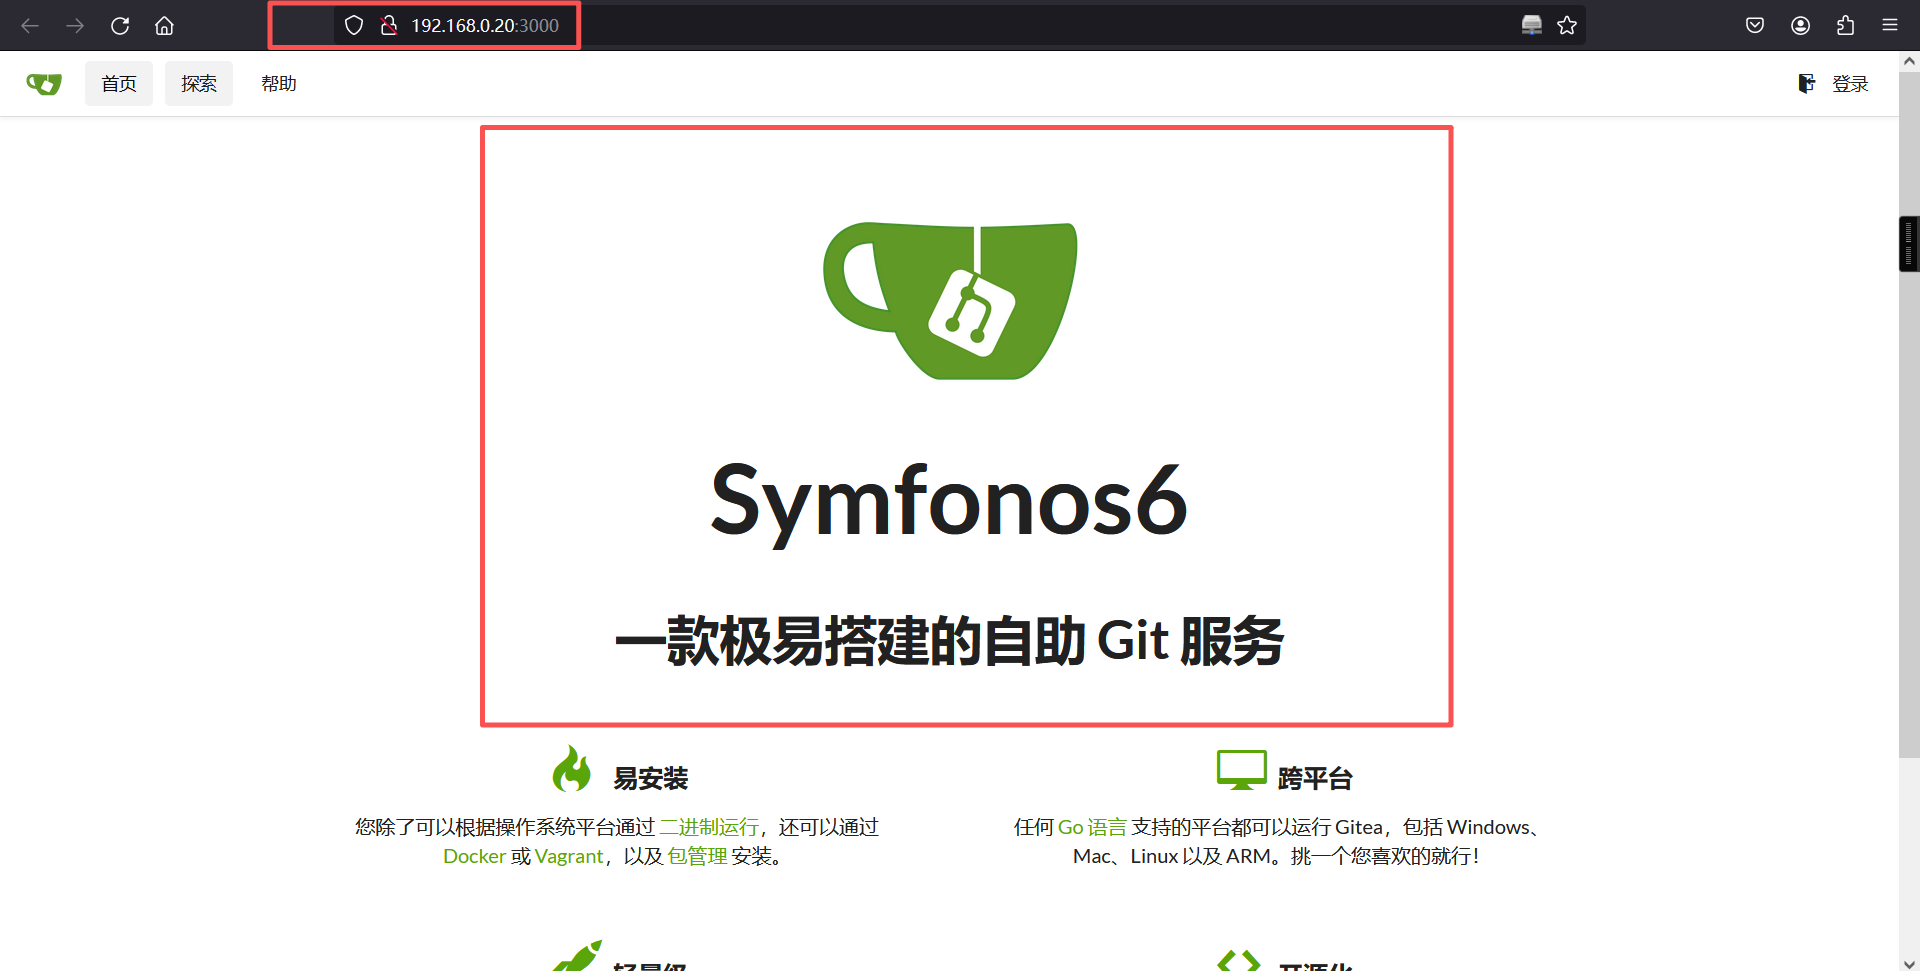Open the Firefox hamburger menu
Viewport: 1920px width, 971px height.
(x=1890, y=26)
